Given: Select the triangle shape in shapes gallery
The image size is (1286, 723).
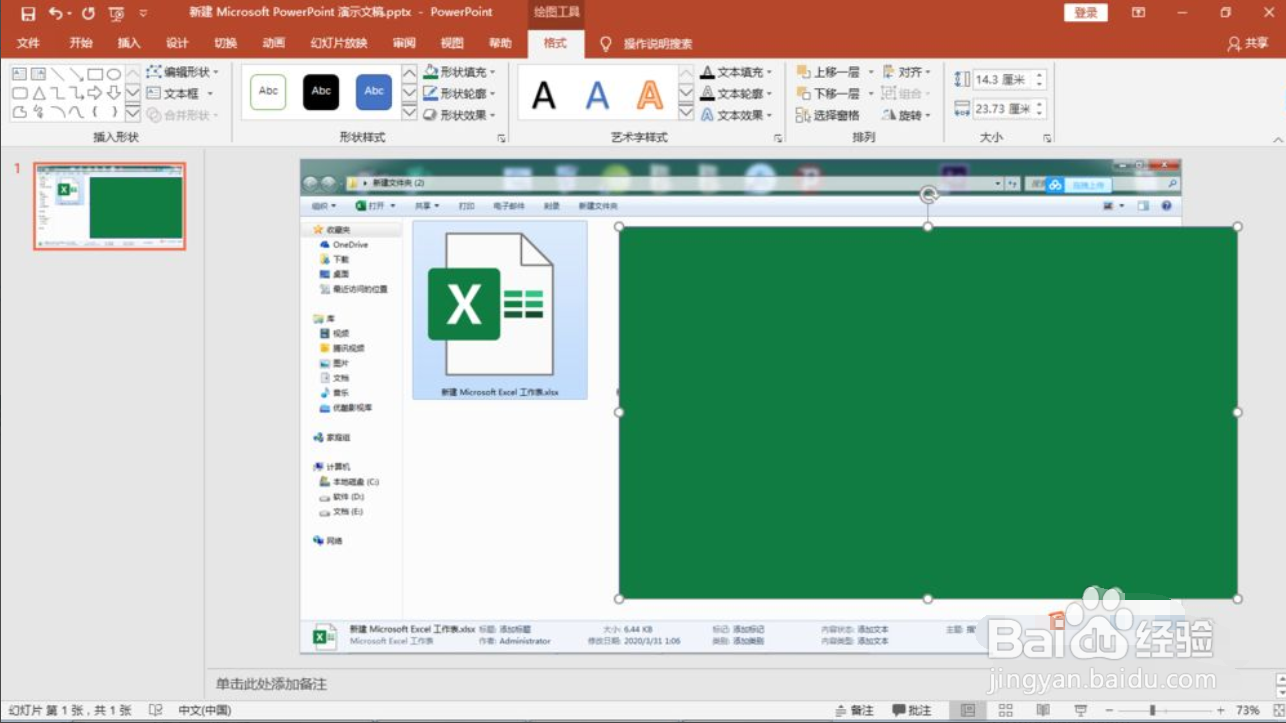Looking at the screenshot, I should pyautogui.click(x=38, y=93).
